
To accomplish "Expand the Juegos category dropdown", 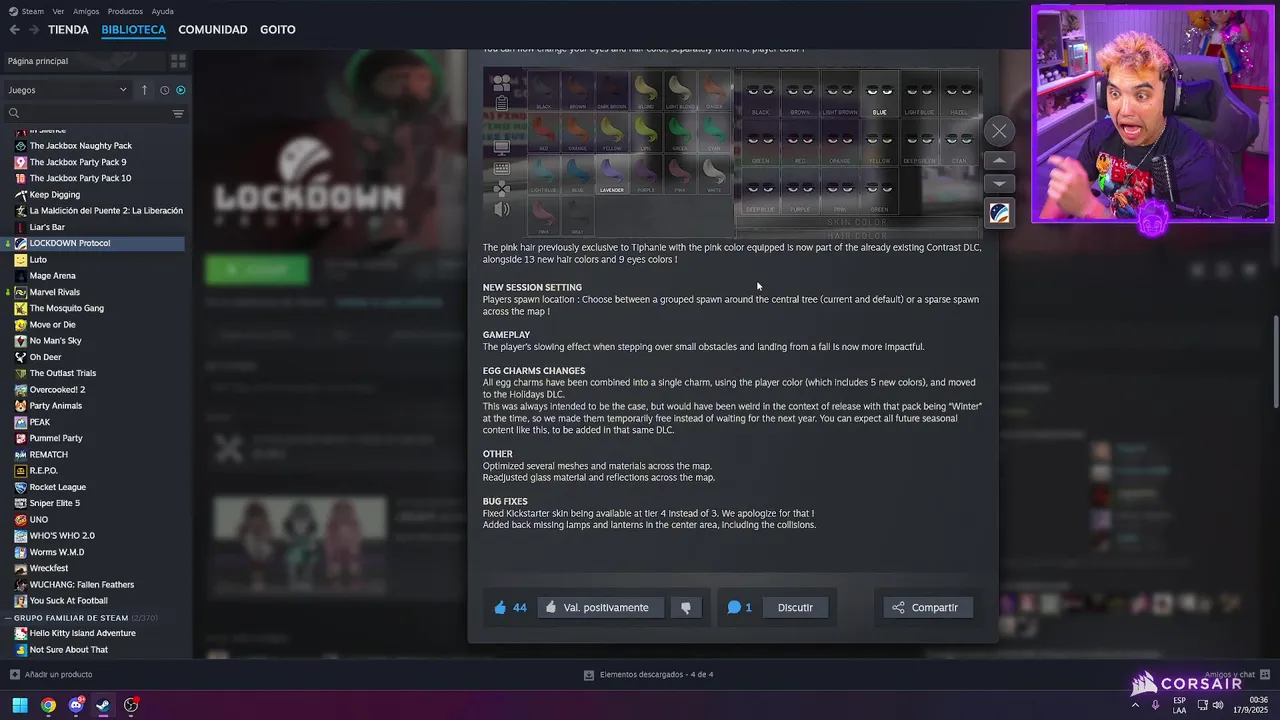I will tap(67, 90).
